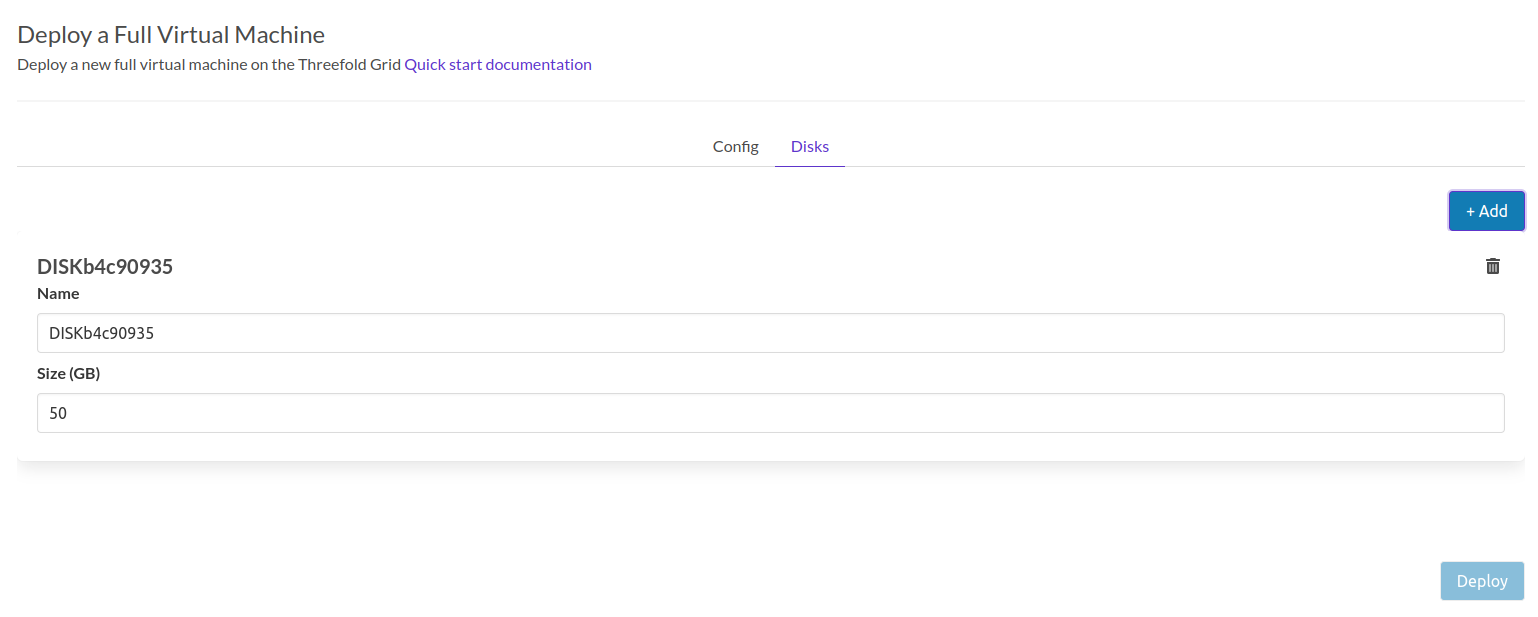Open the Quick start documentation link
1538x617 pixels.
pos(497,65)
